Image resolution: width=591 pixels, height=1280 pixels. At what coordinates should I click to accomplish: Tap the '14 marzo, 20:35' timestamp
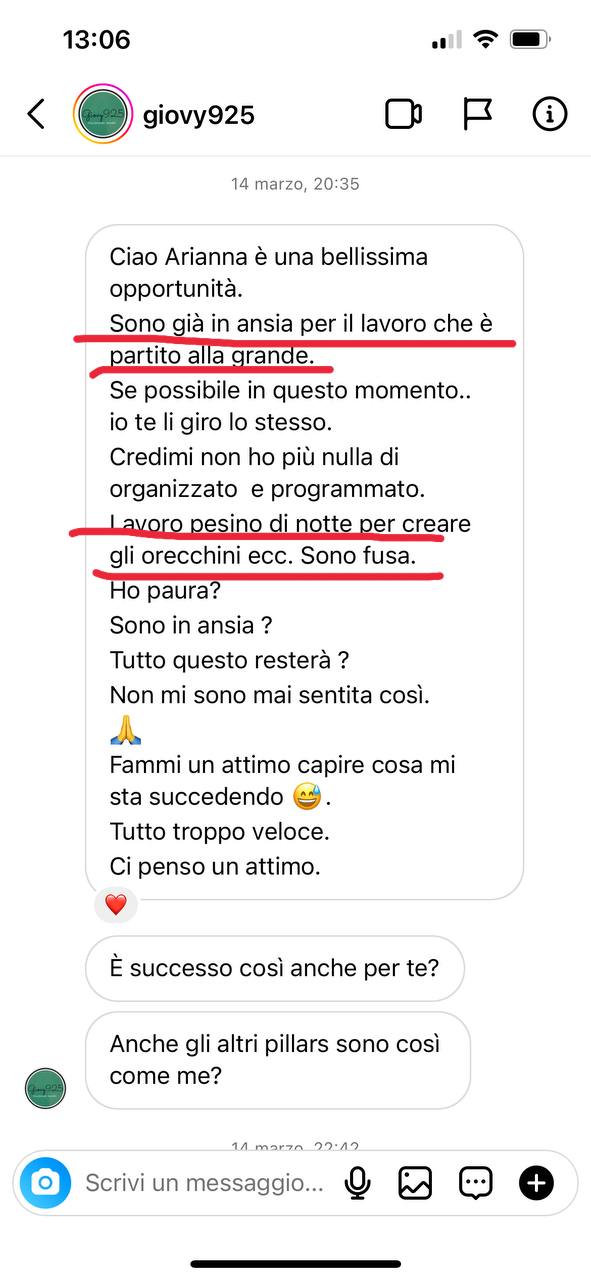coord(295,184)
